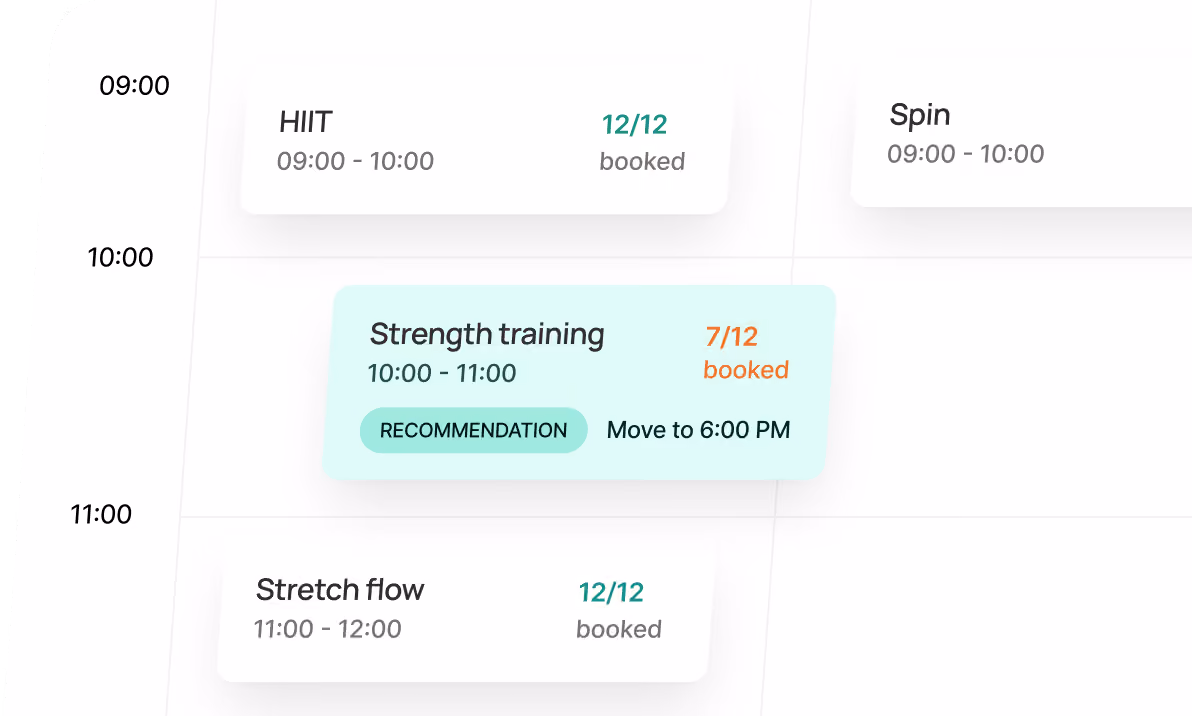Image resolution: width=1192 pixels, height=716 pixels.
Task: Click Stretch flow's 12/12 booked count
Action: click(618, 610)
